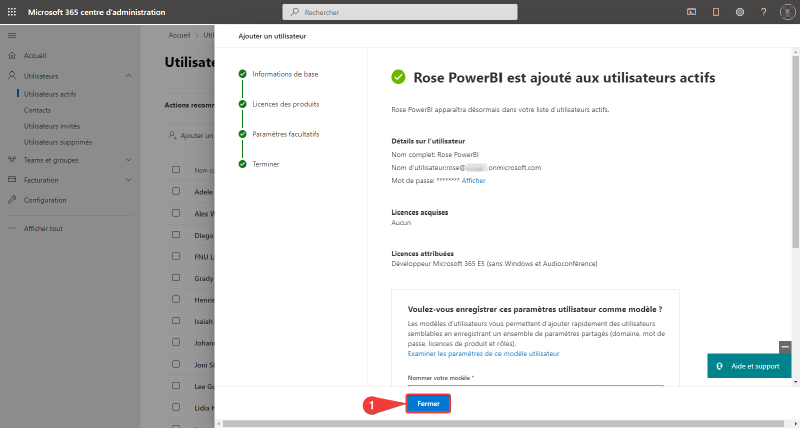Screen dimensions: 800x428
Task: Click the green checkmark beside Terminer
Action: click(242, 164)
